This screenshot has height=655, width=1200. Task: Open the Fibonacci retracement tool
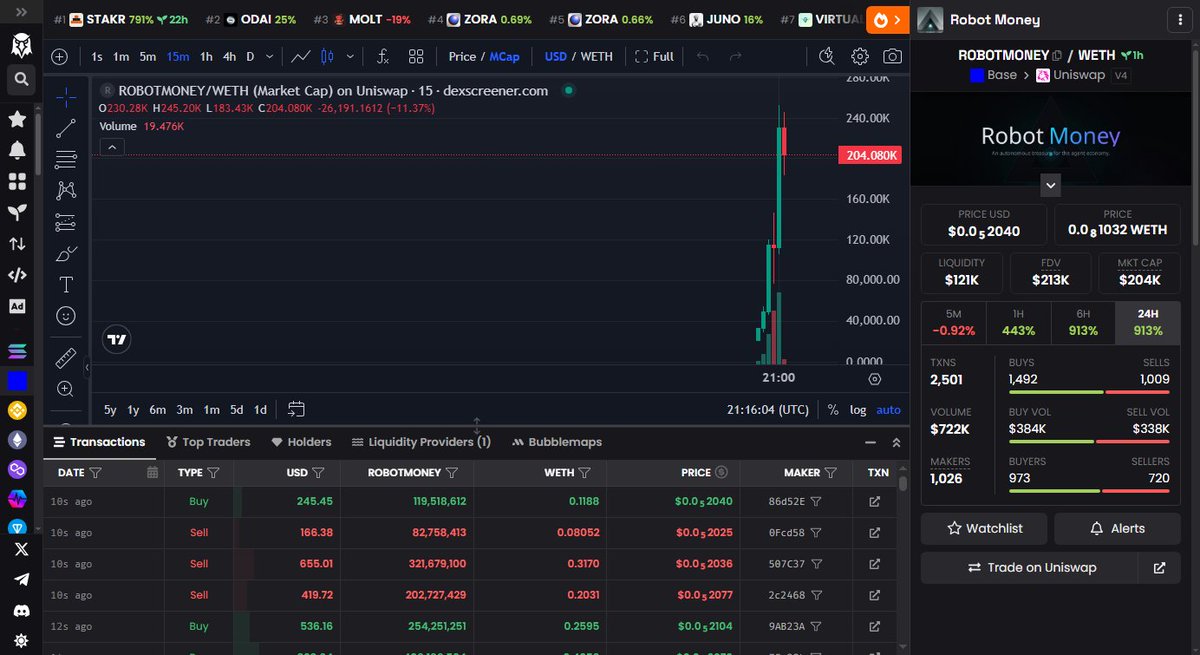[66, 159]
